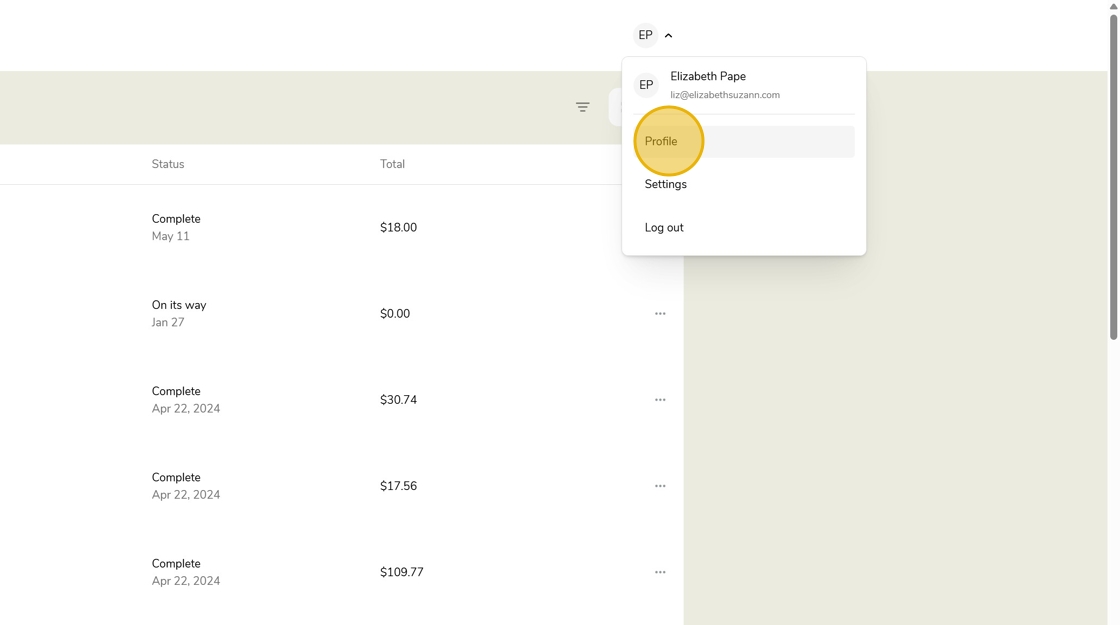Collapse the account menu with the chevron
This screenshot has width=1120, height=625.
pyautogui.click(x=669, y=36)
